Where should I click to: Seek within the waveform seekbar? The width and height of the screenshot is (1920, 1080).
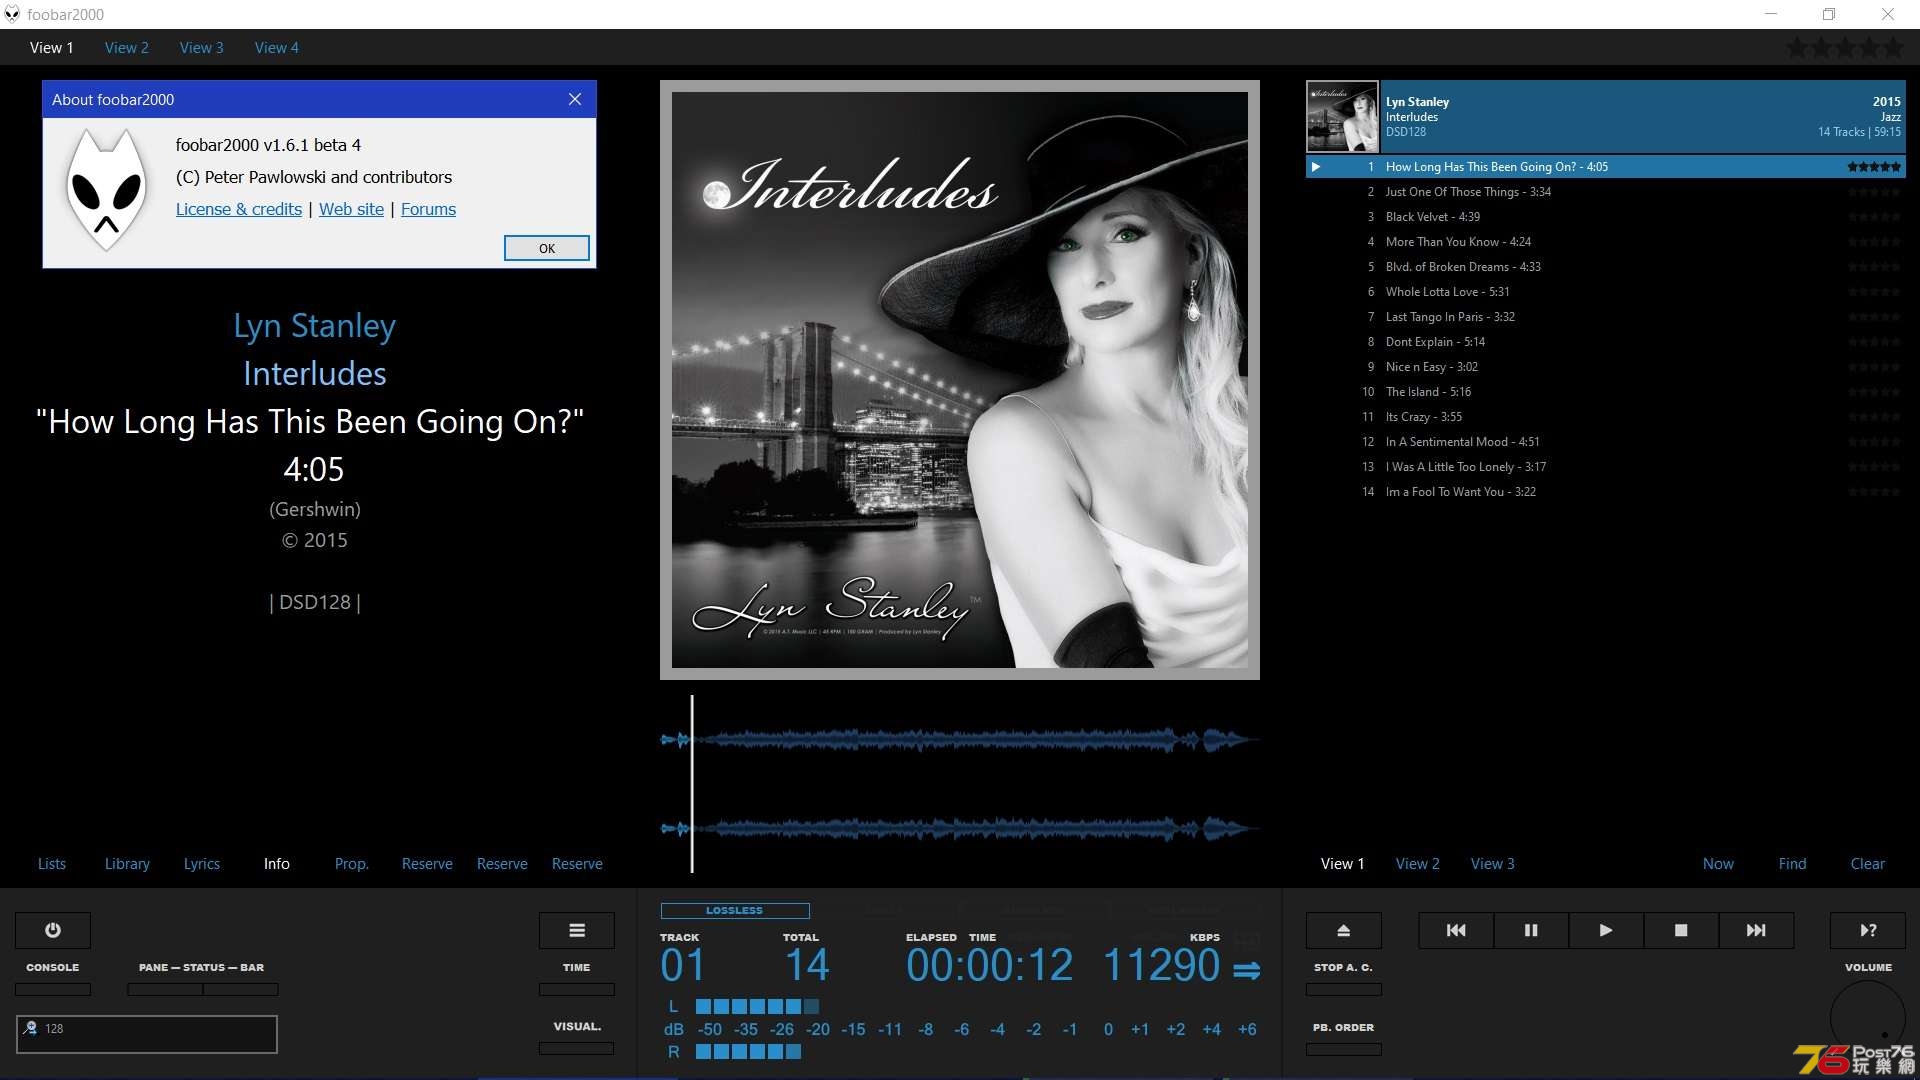click(960, 784)
